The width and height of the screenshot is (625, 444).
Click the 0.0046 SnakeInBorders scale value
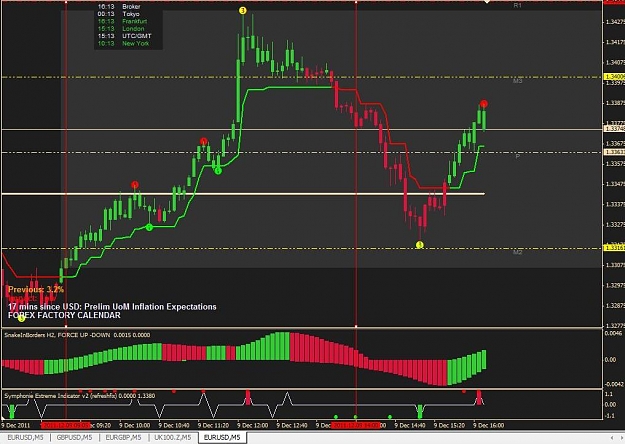point(613,333)
